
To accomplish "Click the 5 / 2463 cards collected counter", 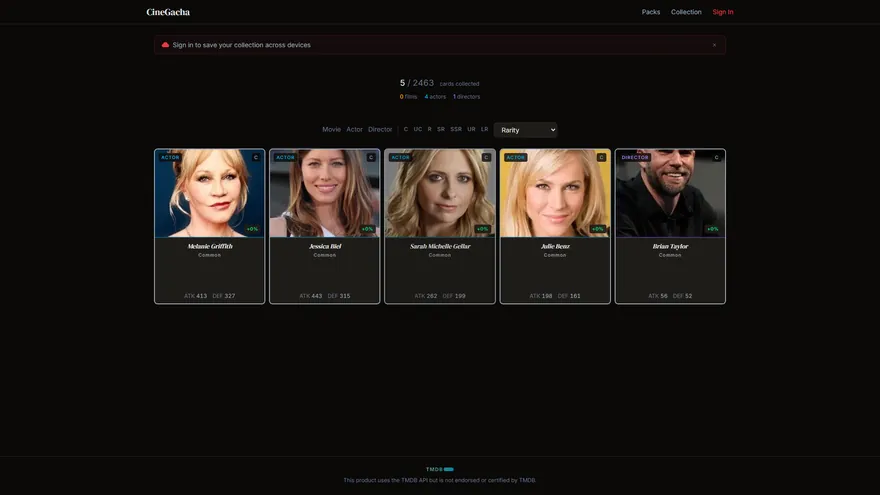I will click(439, 83).
